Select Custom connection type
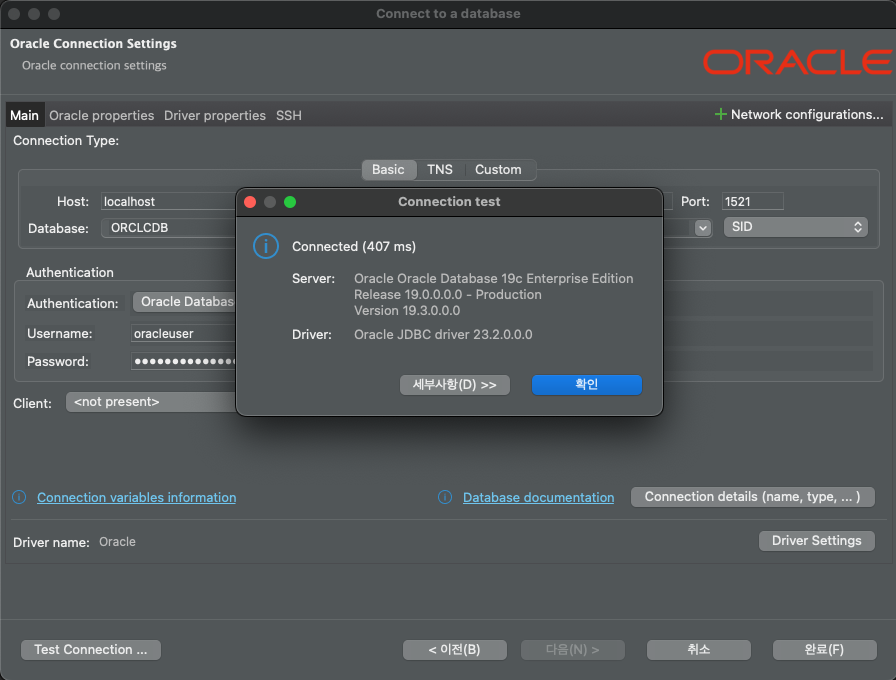 pos(498,170)
